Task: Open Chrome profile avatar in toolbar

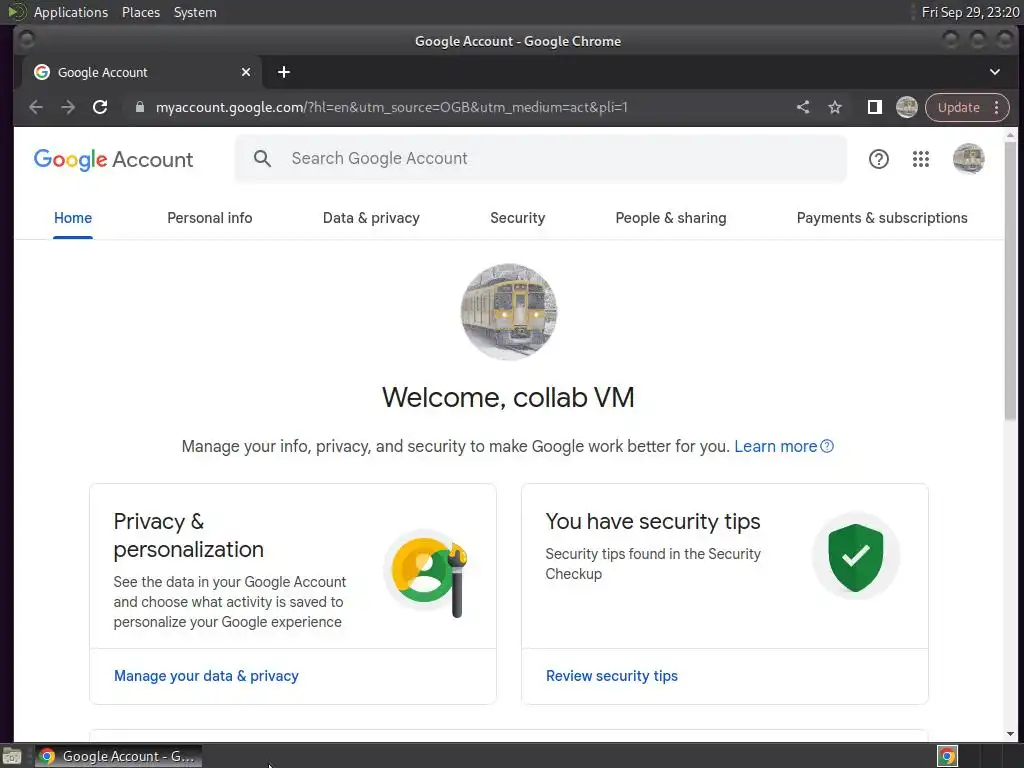Action: tap(906, 107)
